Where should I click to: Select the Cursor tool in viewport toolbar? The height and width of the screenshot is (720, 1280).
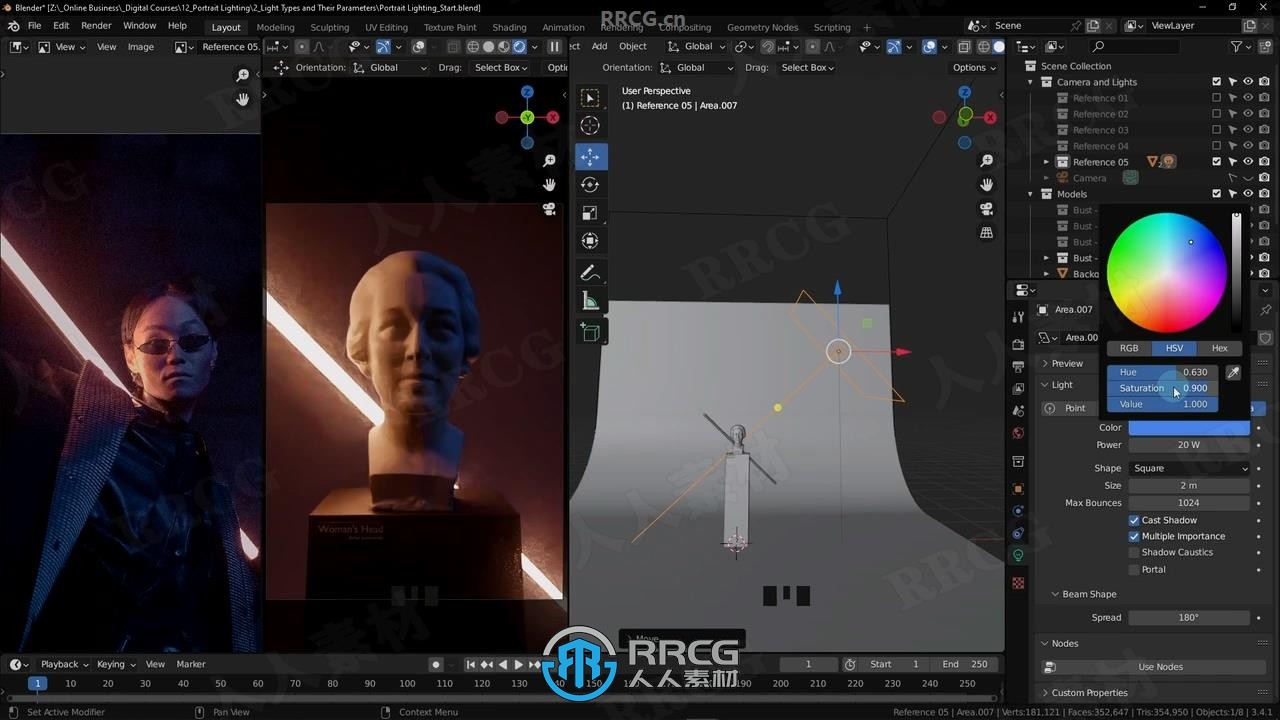[590, 125]
